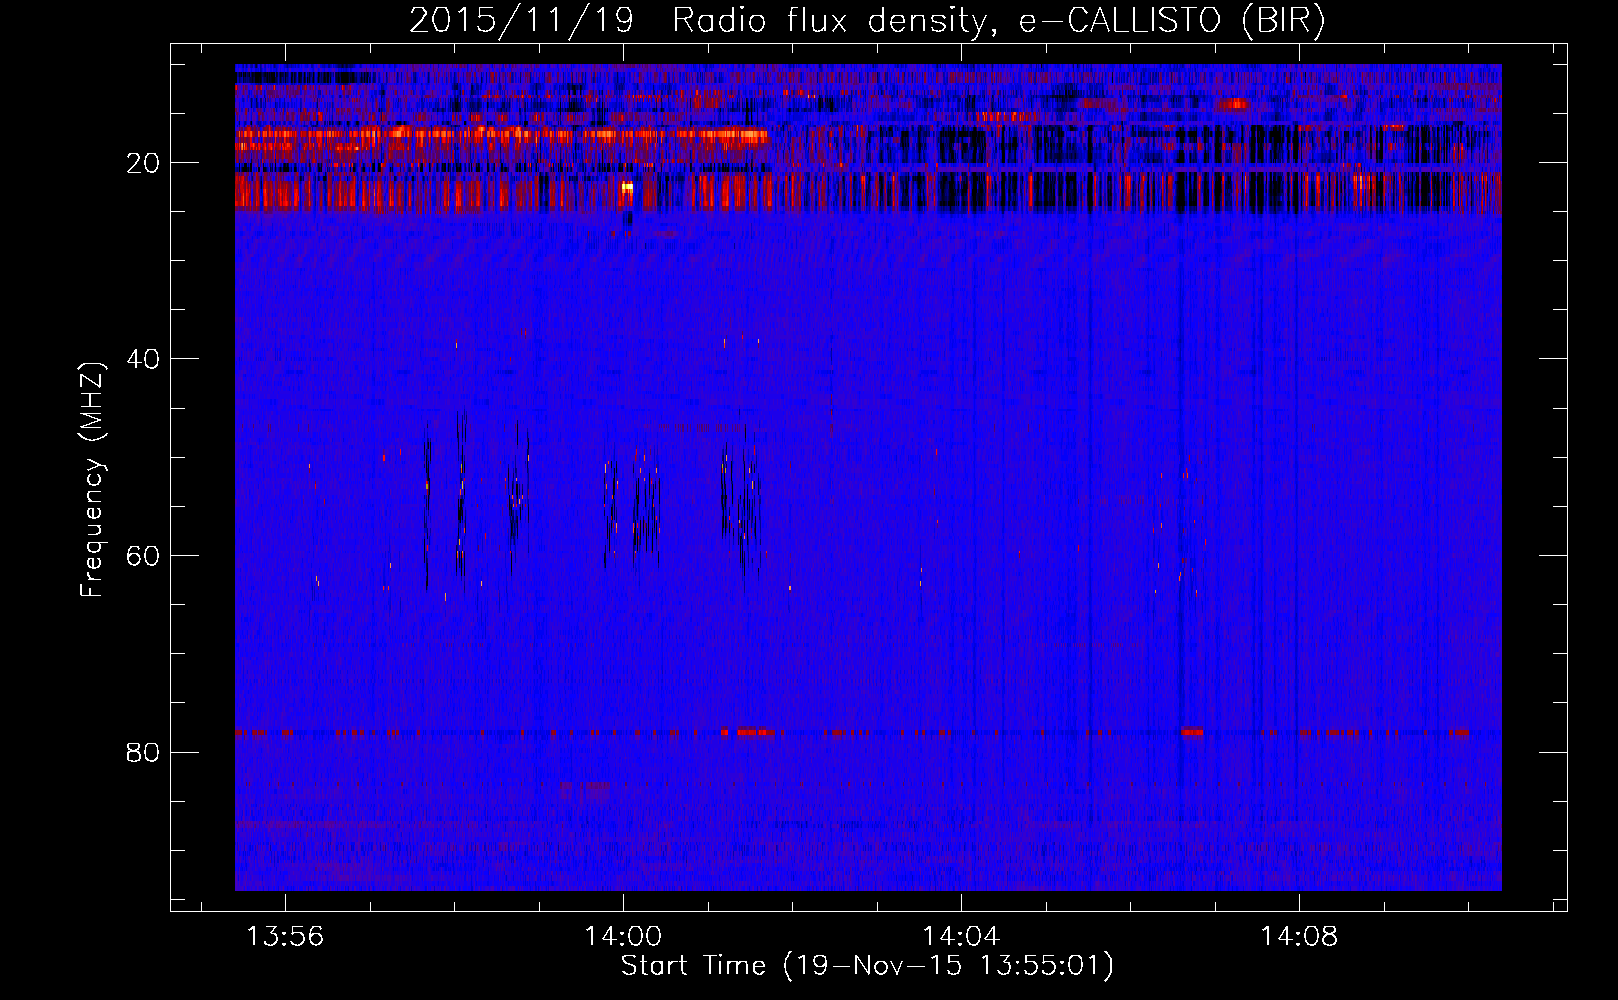Click the plot title '2015/11/19 Radio flux density, e-CALLISTO (BIR)'
The height and width of the screenshot is (1000, 1618).
[867, 21]
